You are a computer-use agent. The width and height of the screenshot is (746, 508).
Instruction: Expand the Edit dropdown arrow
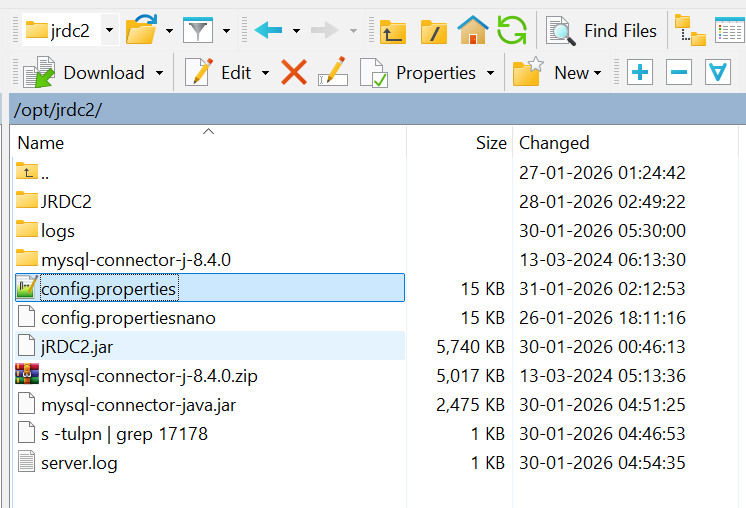pyautogui.click(x=265, y=73)
